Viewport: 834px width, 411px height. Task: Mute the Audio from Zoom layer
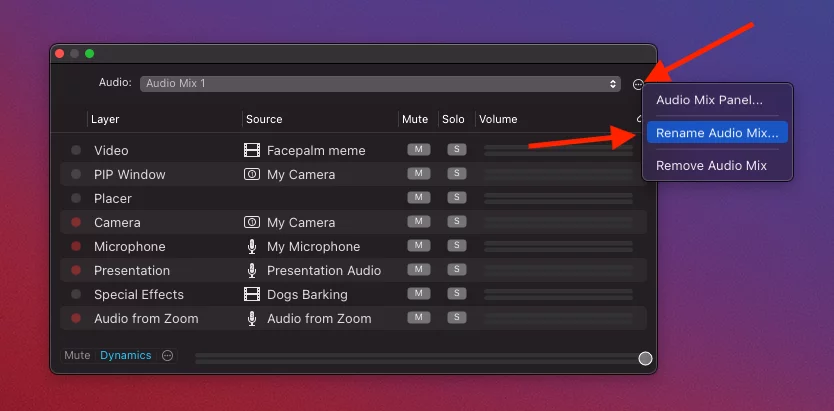pyautogui.click(x=419, y=317)
